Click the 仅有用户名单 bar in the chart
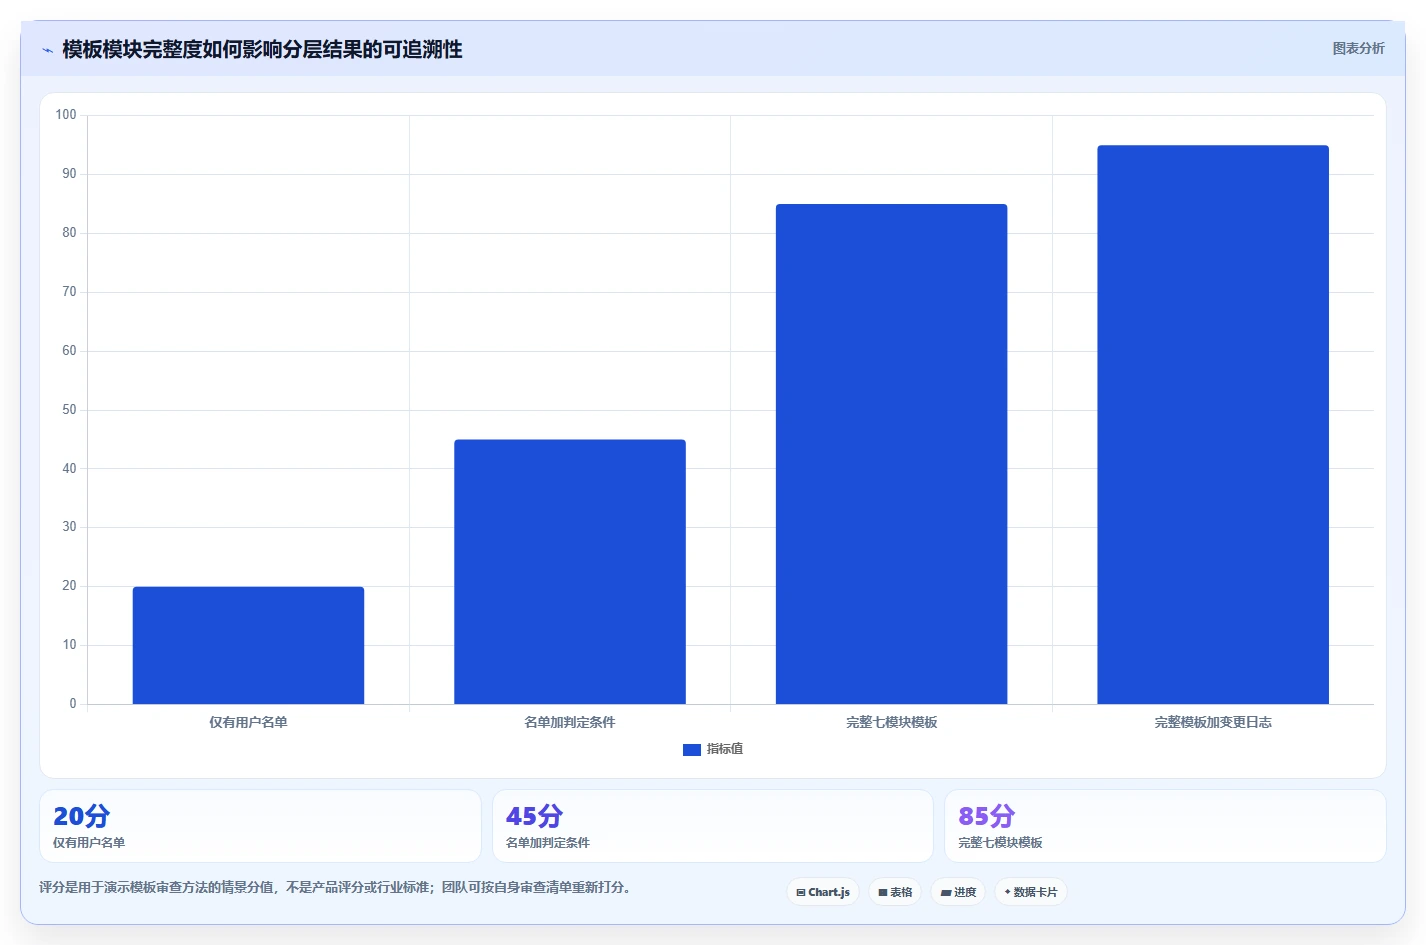 (x=248, y=645)
